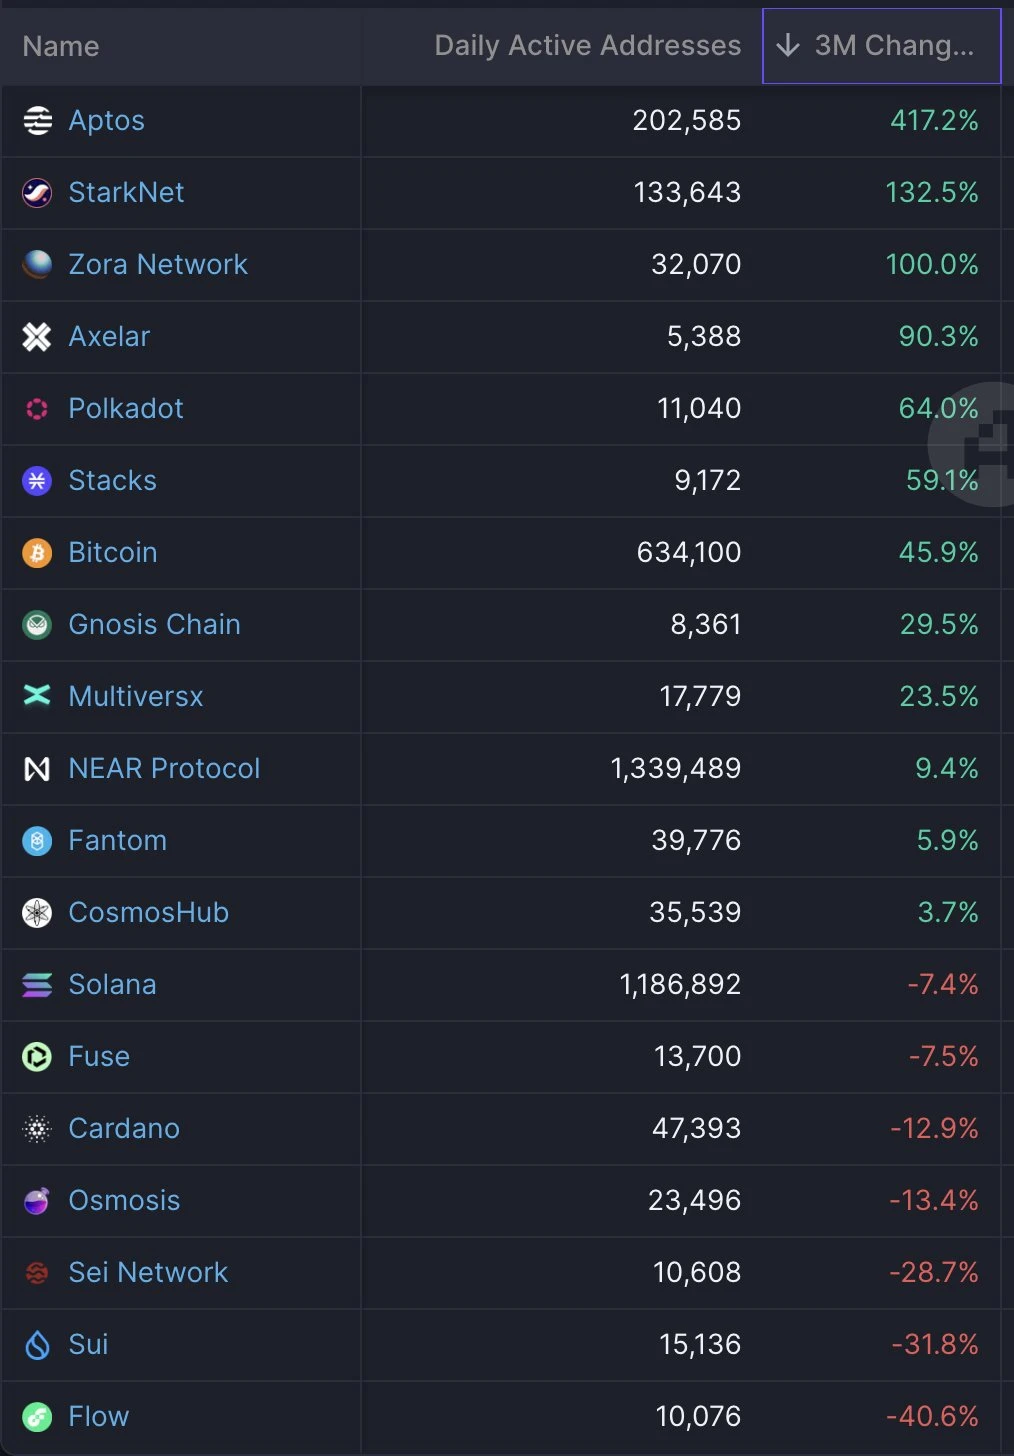Open the CosmosHub chain link
The image size is (1014, 1456).
point(148,913)
